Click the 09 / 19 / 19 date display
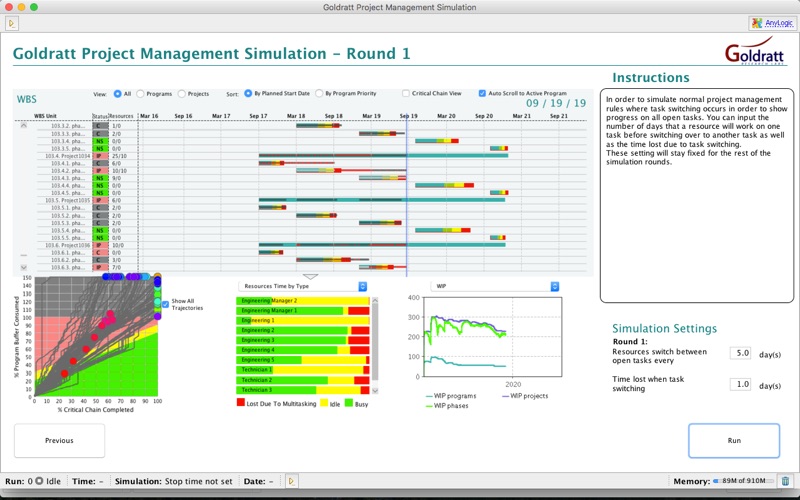This screenshot has width=800, height=500. pyautogui.click(x=556, y=103)
